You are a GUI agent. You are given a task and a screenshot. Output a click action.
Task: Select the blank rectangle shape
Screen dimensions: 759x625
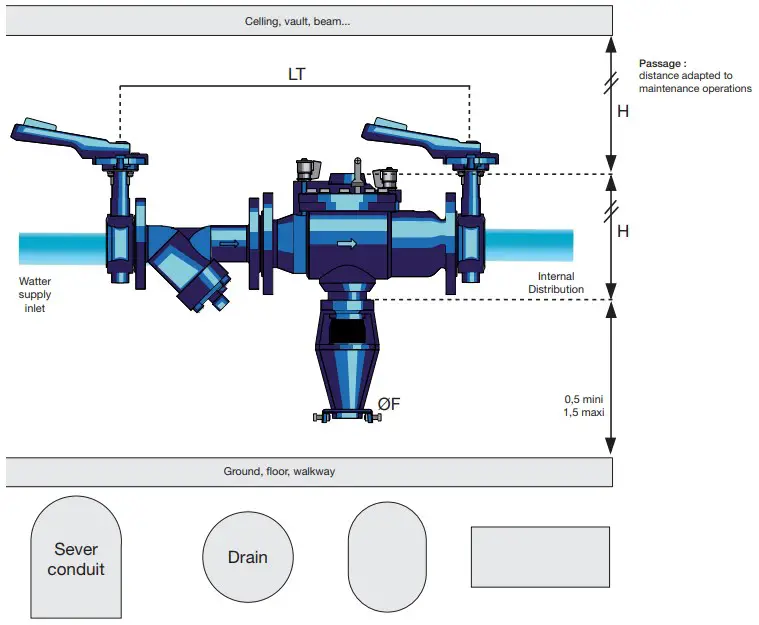click(x=540, y=557)
